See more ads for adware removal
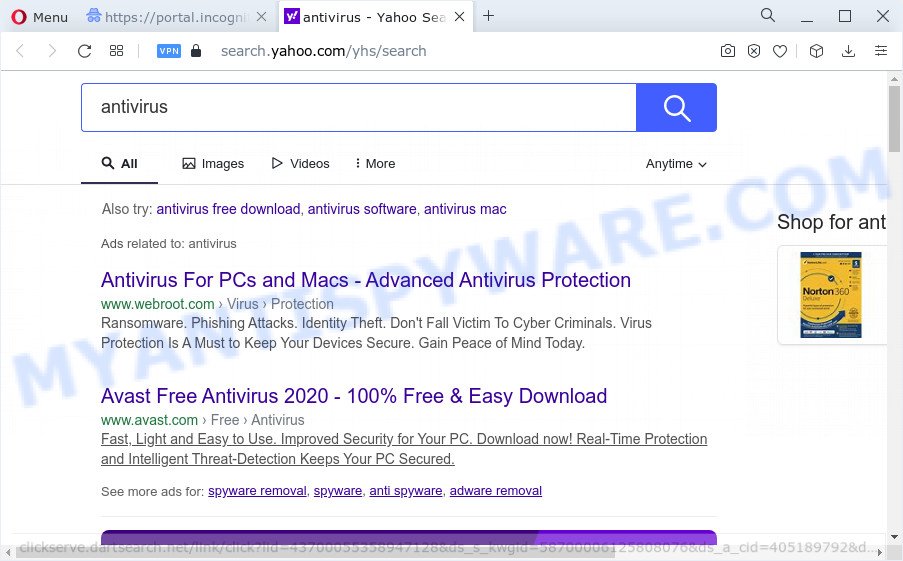Image resolution: width=903 pixels, height=561 pixels. (496, 491)
